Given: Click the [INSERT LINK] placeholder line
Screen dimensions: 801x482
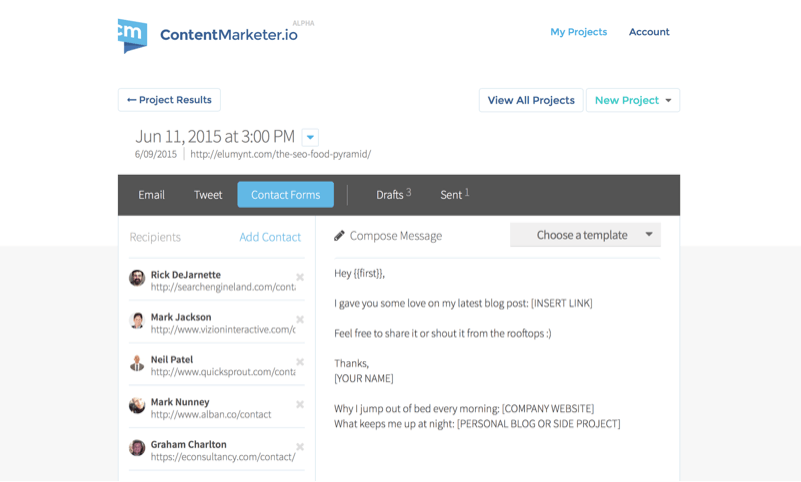Looking at the screenshot, I should coord(463,303).
